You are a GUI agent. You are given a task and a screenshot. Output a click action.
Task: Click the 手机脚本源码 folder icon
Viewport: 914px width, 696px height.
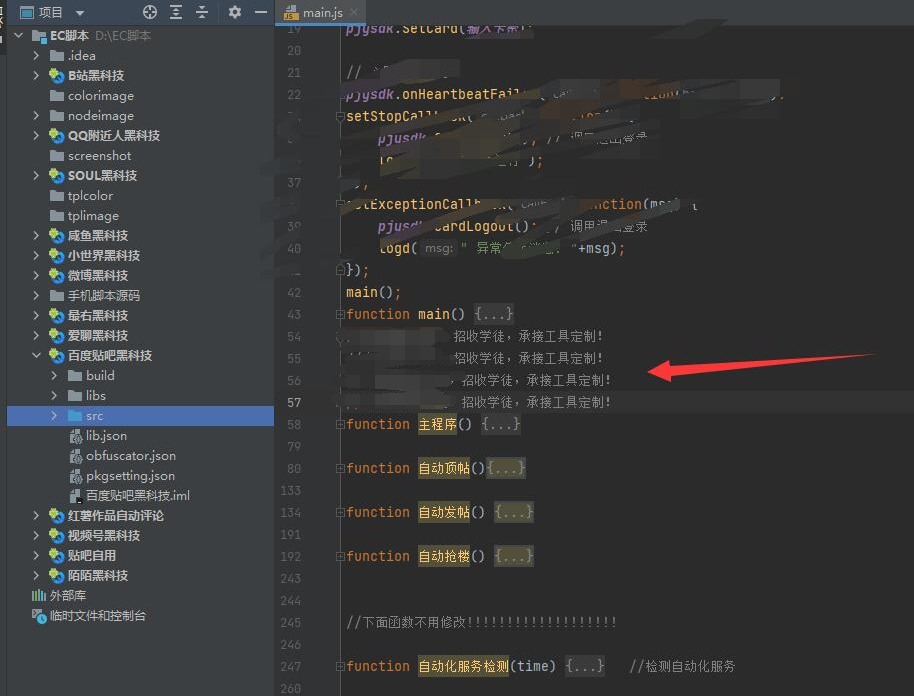click(x=57, y=296)
